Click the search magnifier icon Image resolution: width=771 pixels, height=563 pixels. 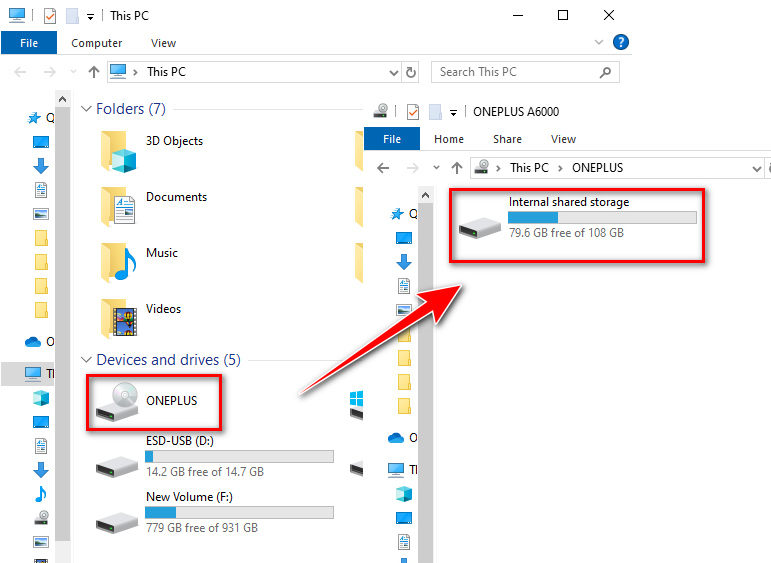tap(605, 72)
